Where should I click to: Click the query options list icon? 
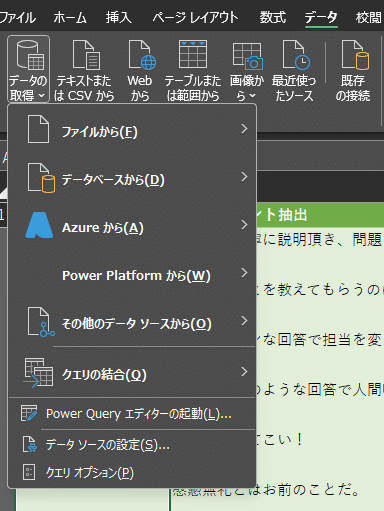pos(29,472)
